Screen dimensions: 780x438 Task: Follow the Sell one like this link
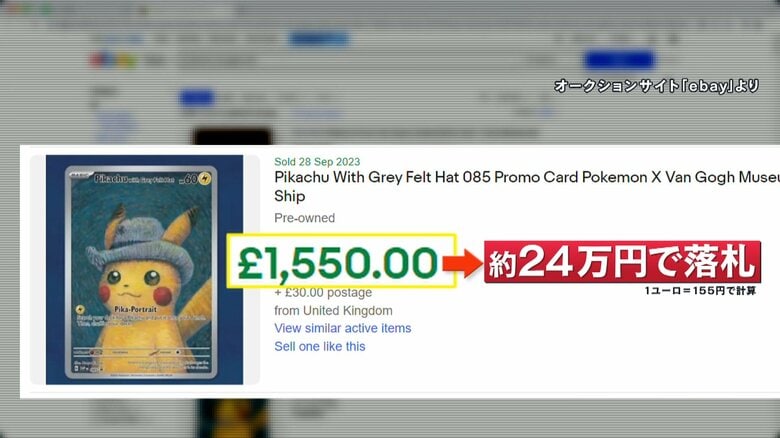[x=320, y=346]
